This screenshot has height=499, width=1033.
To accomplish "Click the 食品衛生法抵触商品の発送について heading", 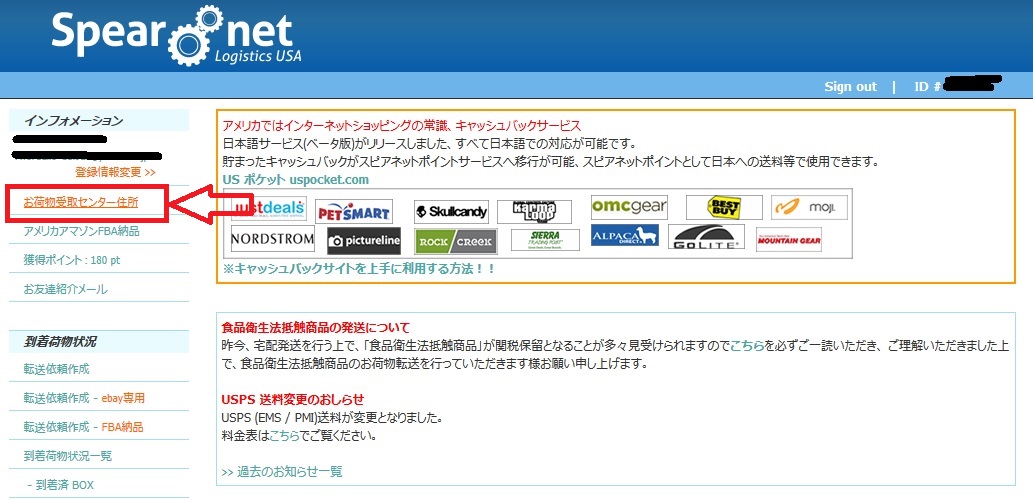I will click(x=316, y=327).
